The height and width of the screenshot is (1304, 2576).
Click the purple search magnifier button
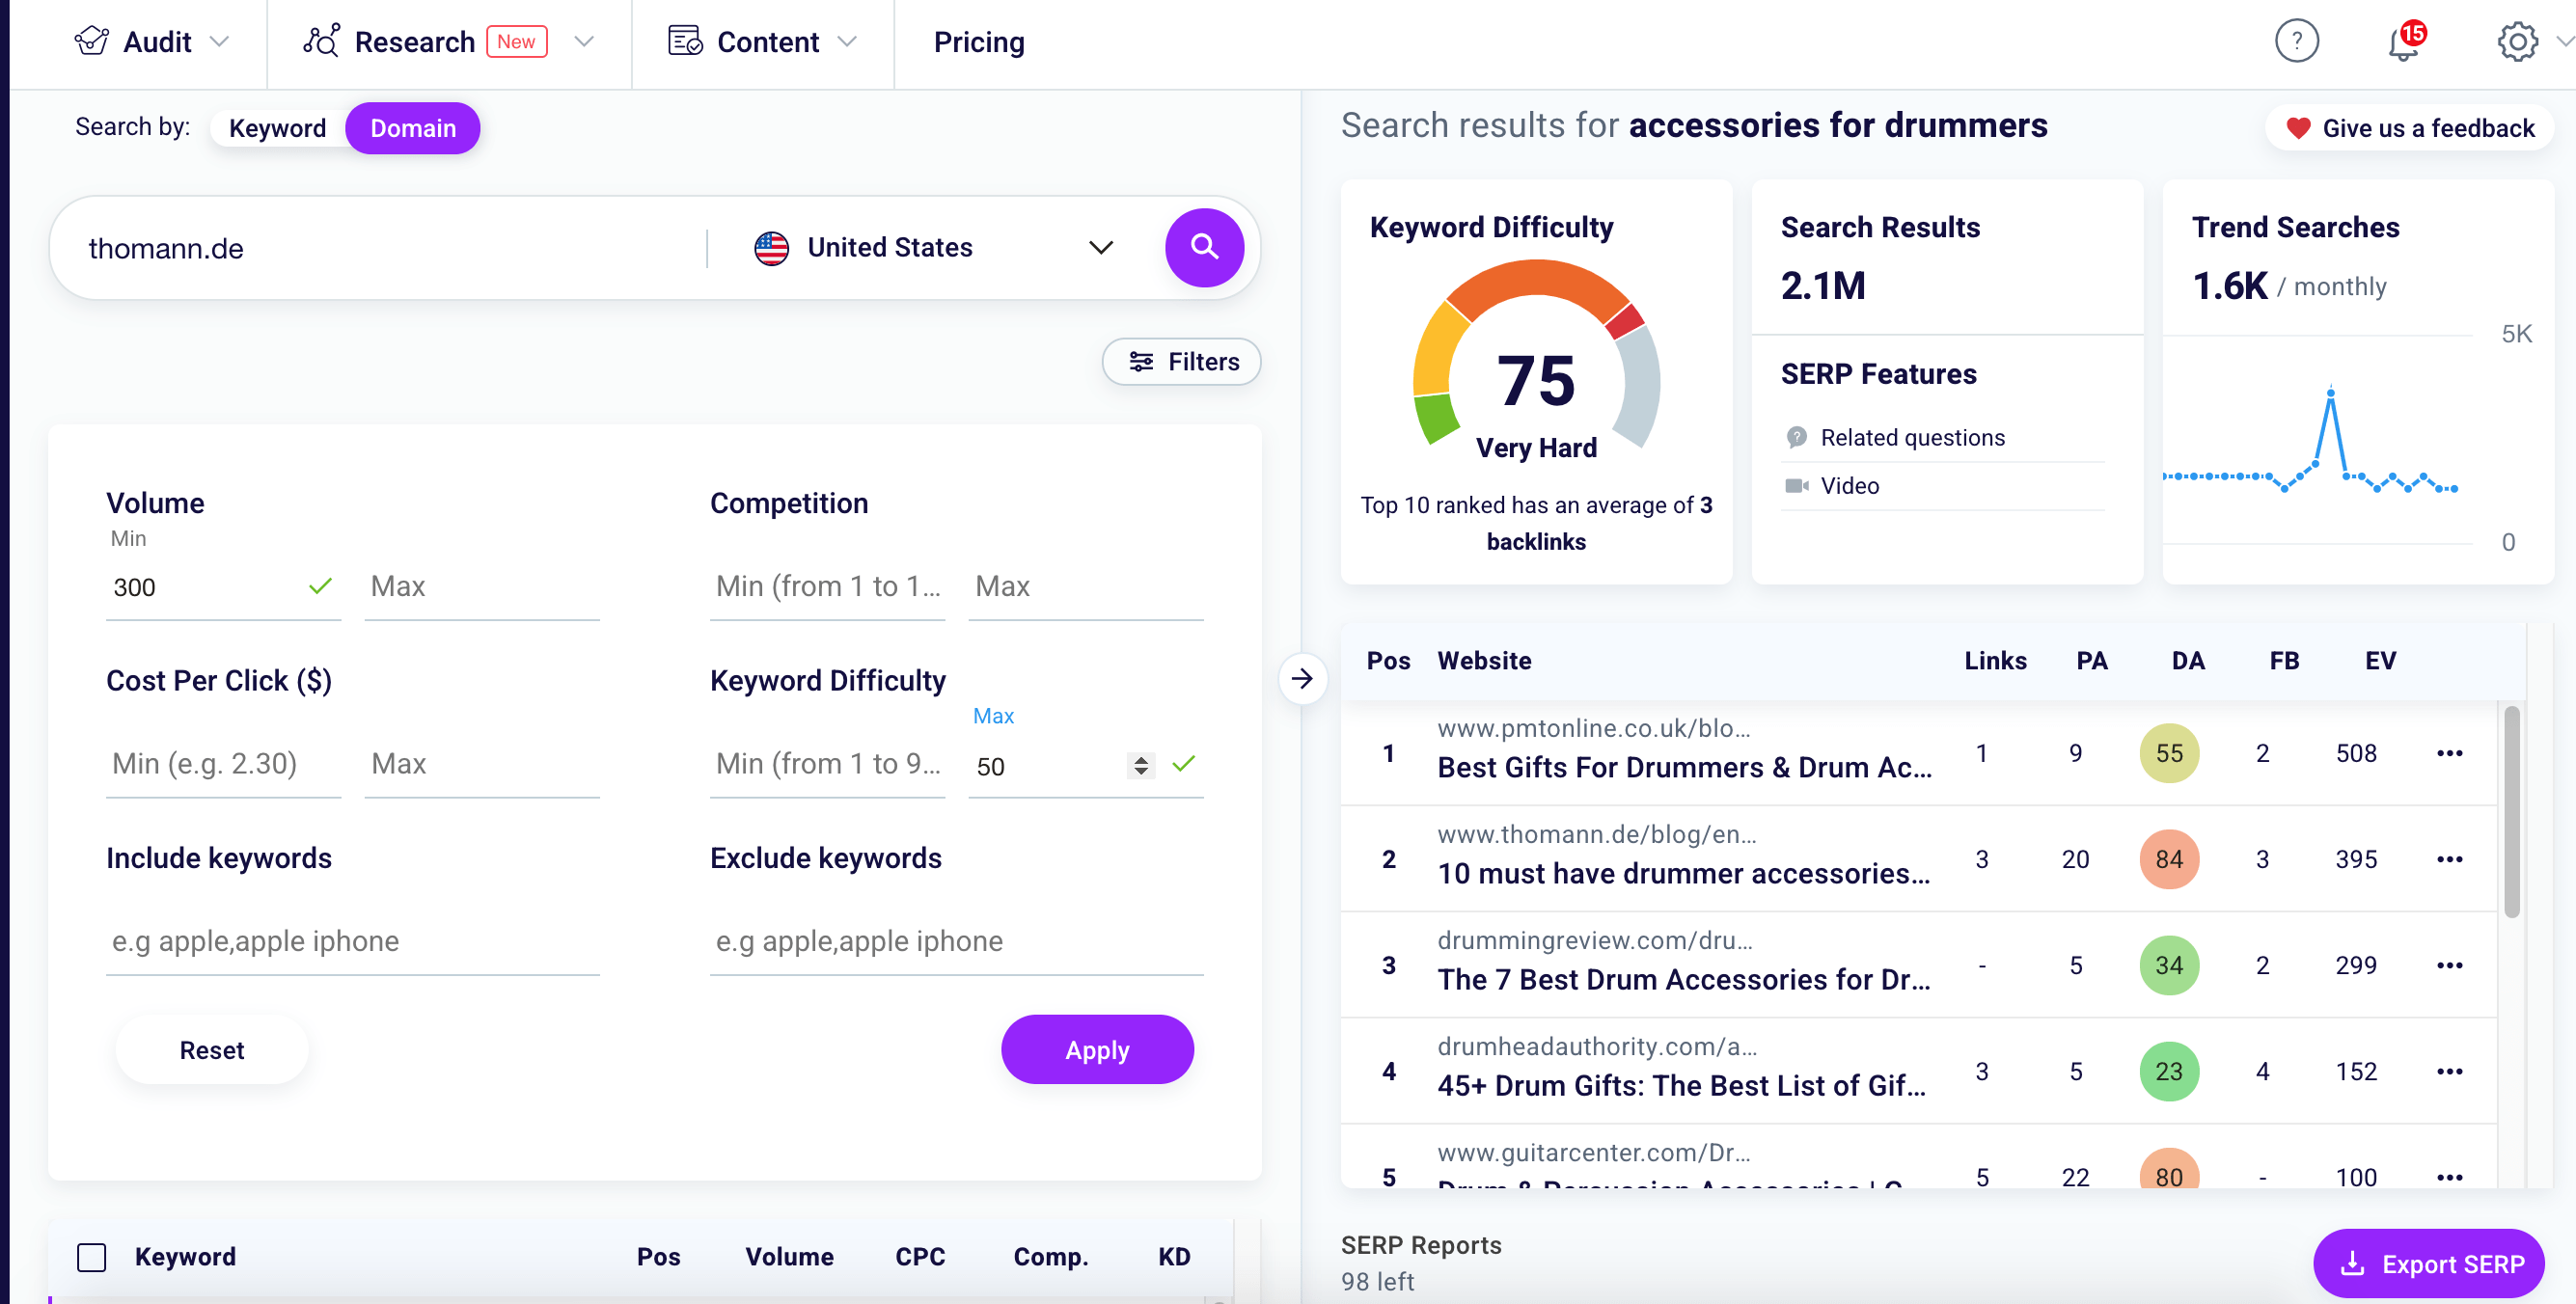[1204, 247]
